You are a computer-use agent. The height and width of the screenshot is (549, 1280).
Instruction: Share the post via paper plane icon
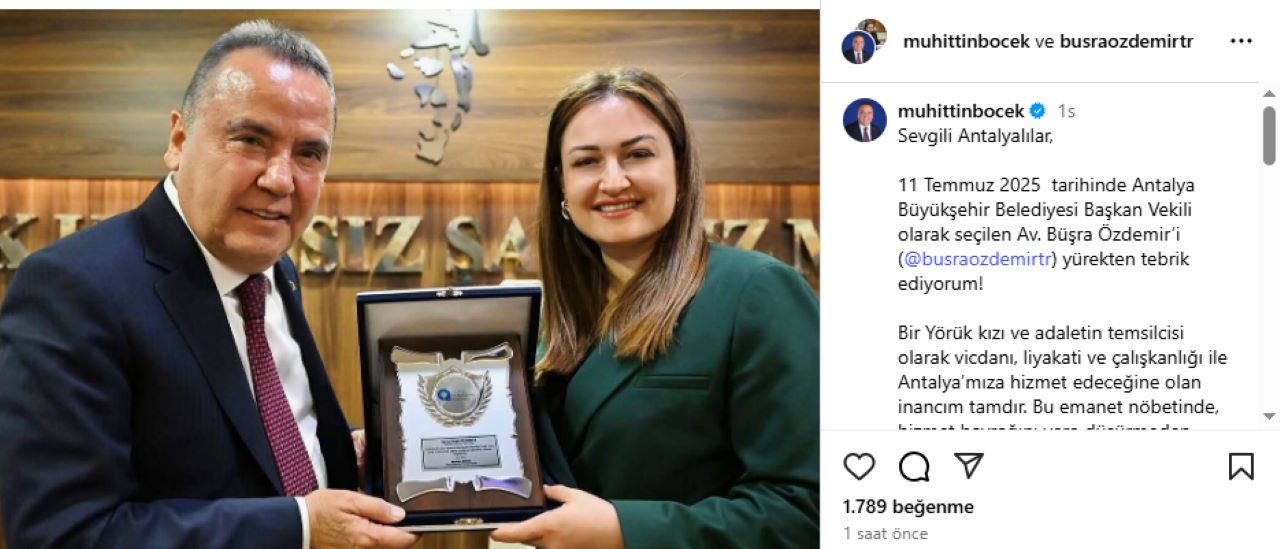point(968,466)
